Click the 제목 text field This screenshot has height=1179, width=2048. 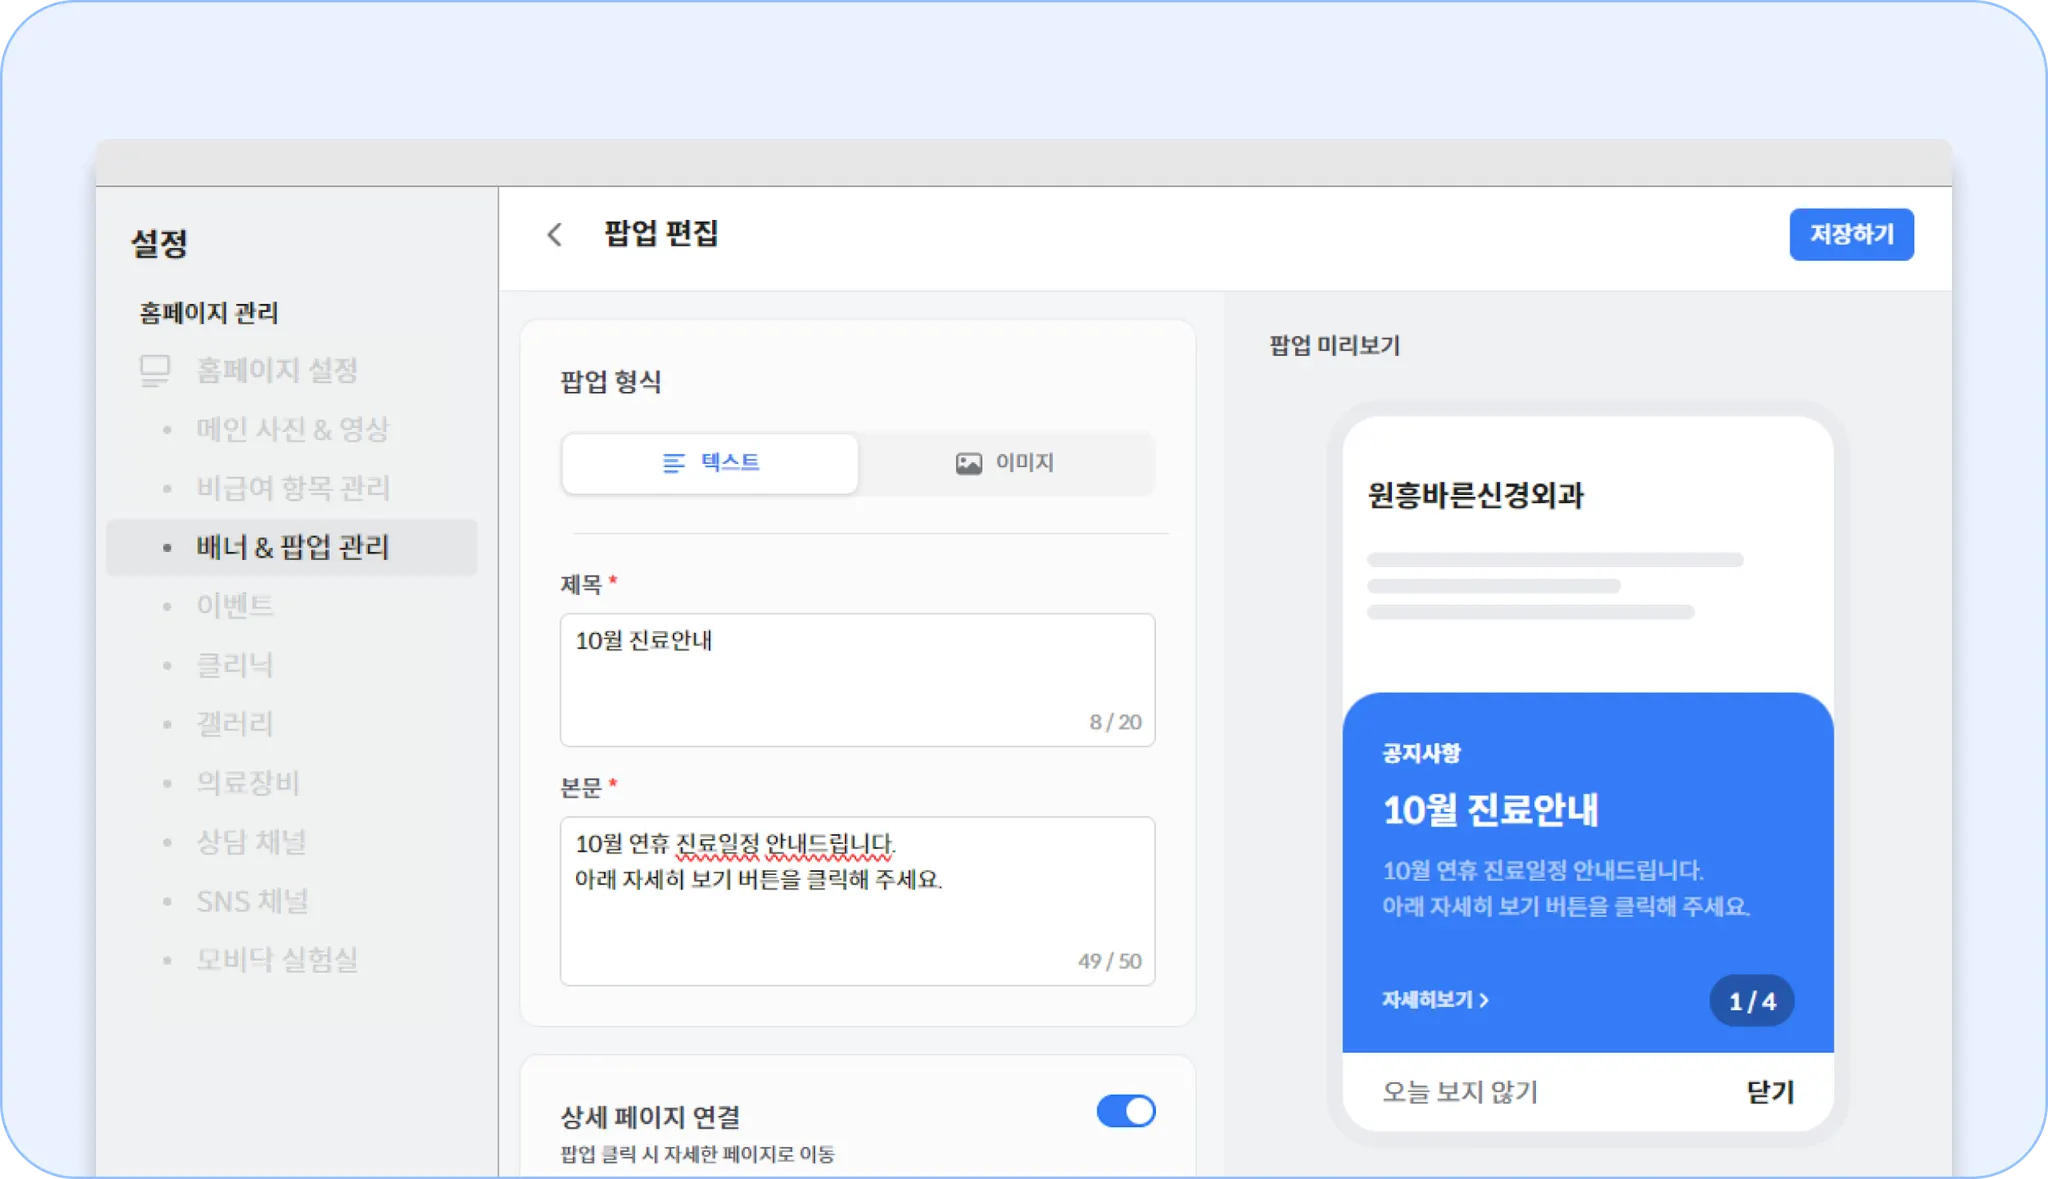pyautogui.click(x=857, y=679)
